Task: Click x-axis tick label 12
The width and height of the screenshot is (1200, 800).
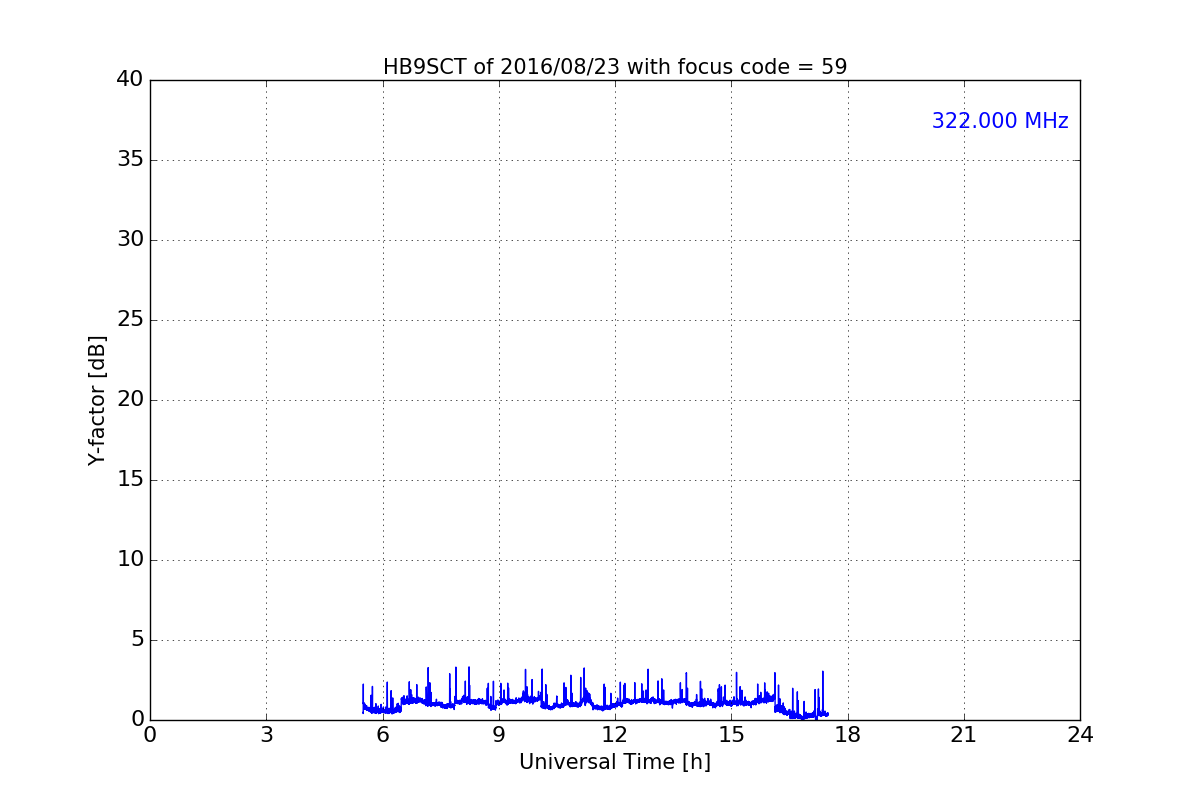Action: (615, 735)
